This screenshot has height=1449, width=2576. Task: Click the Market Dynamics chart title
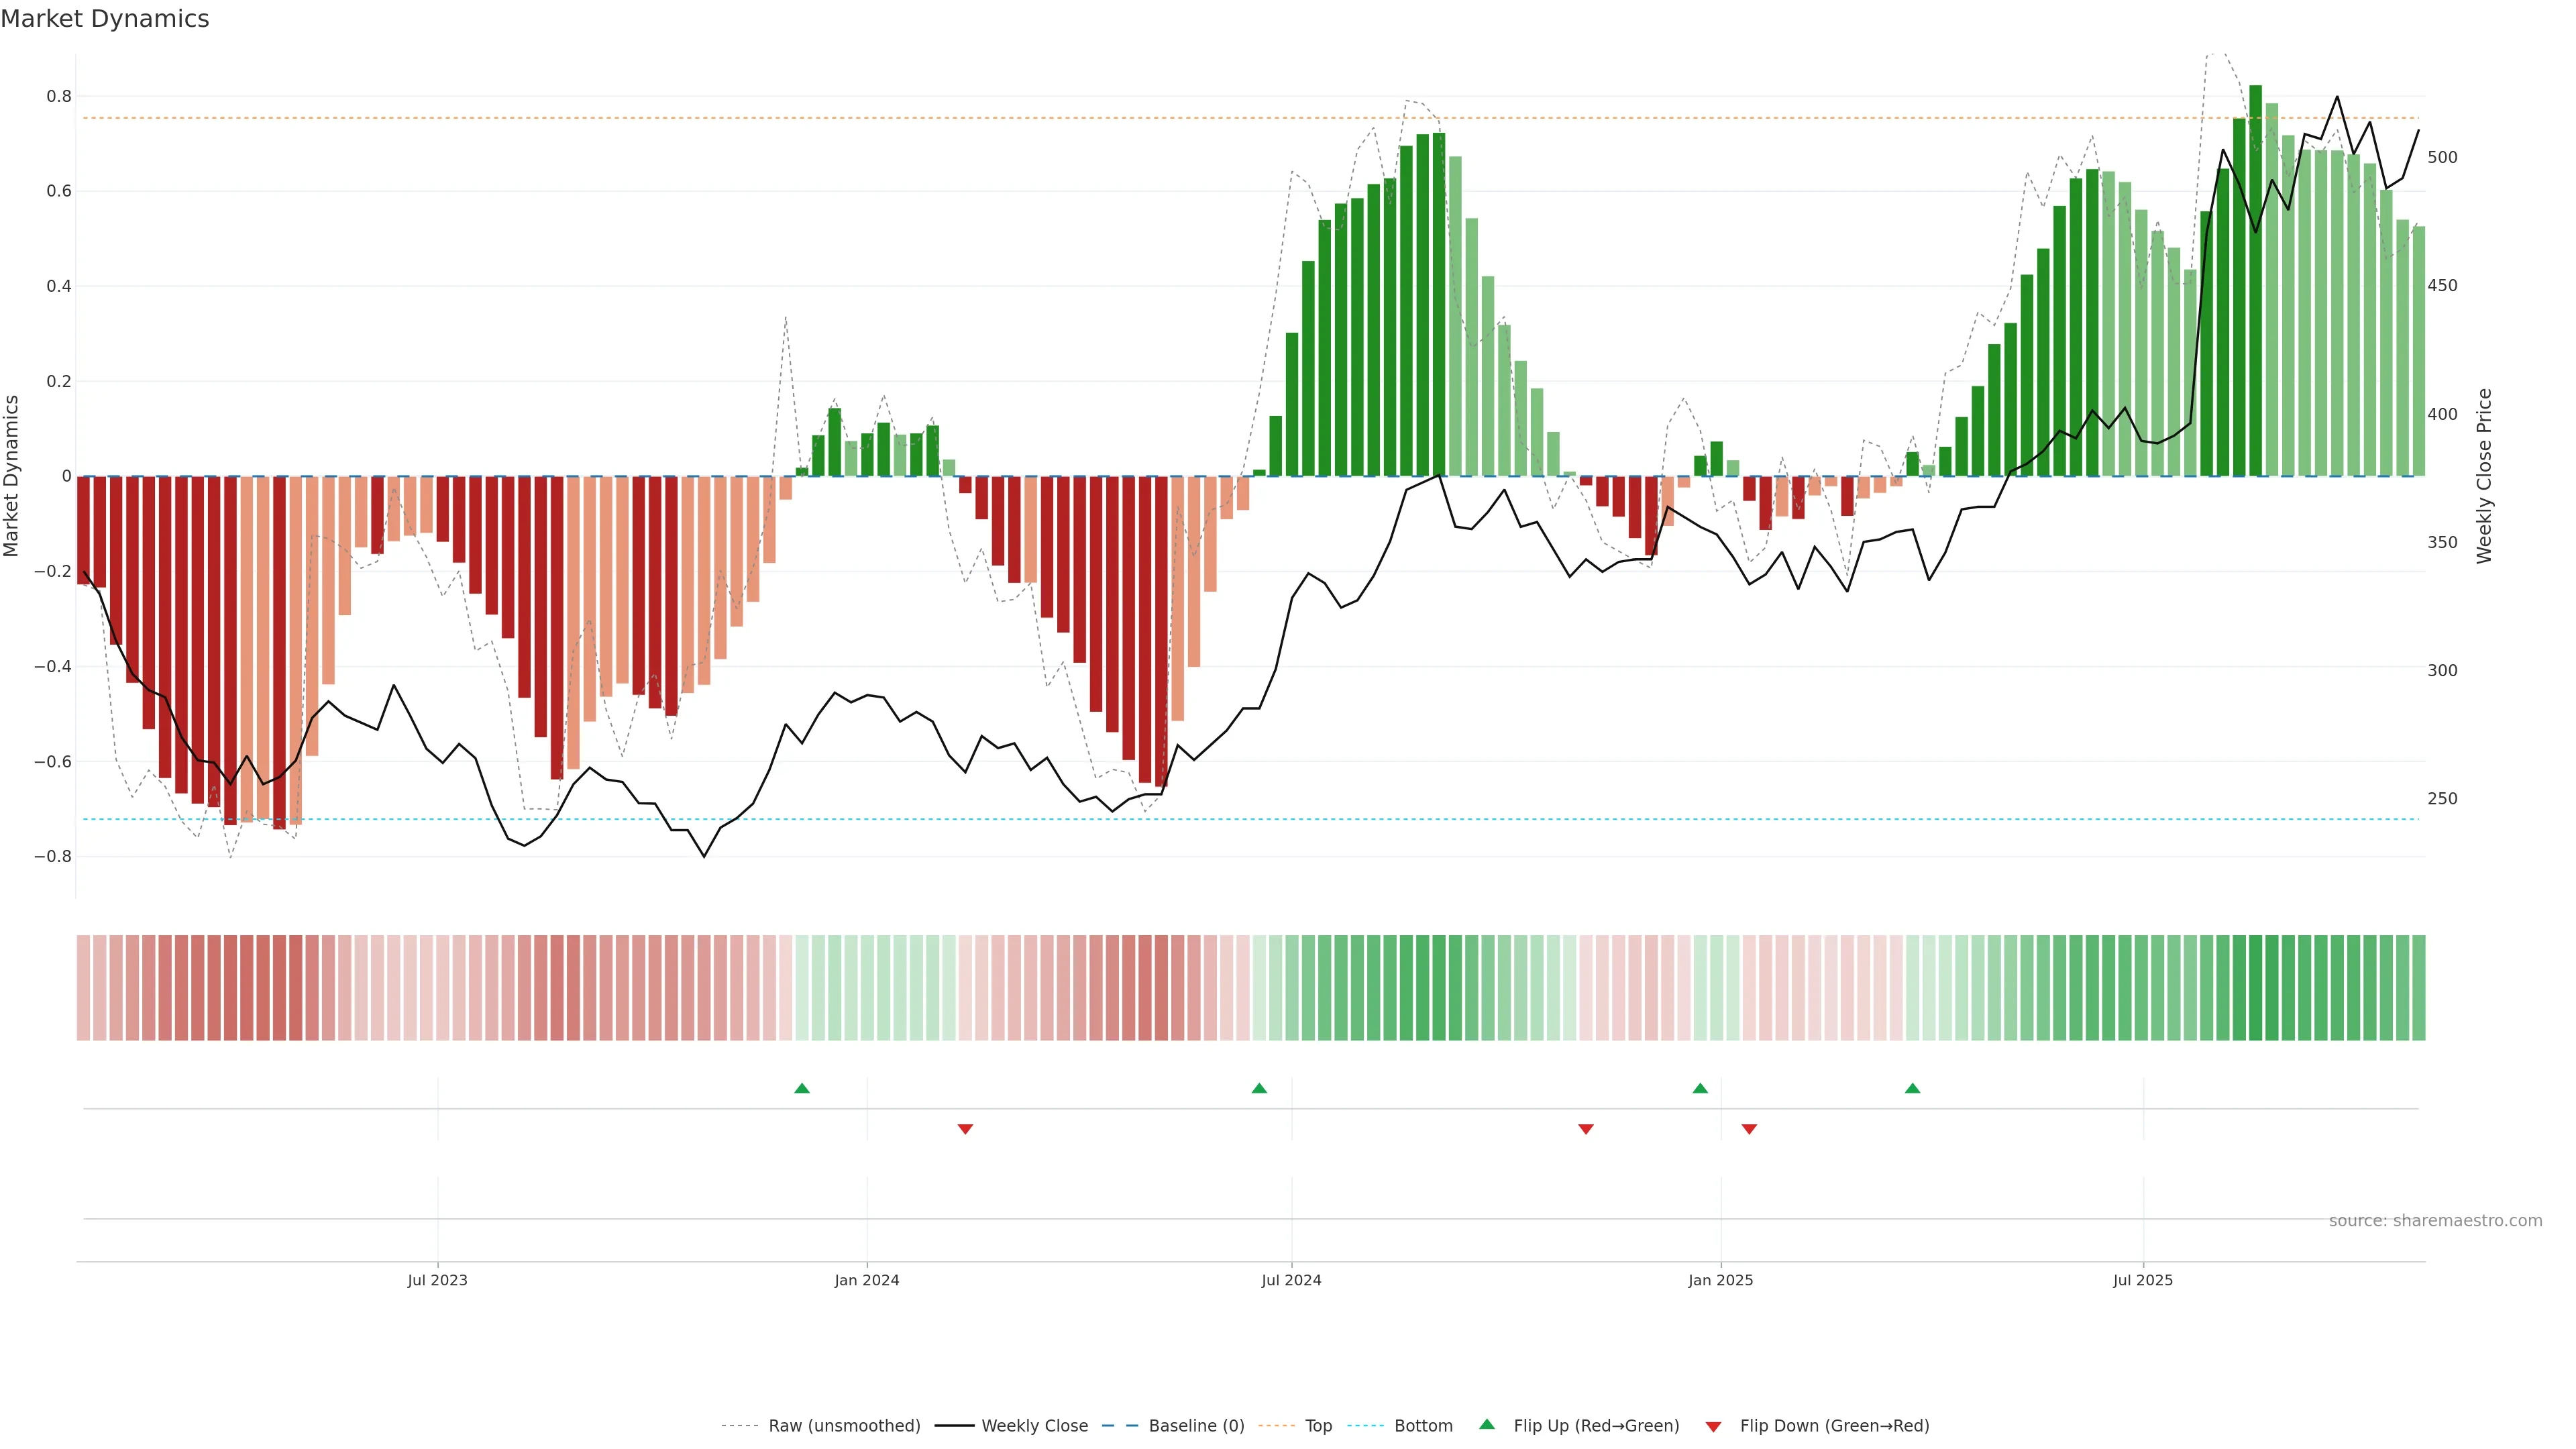tap(105, 19)
